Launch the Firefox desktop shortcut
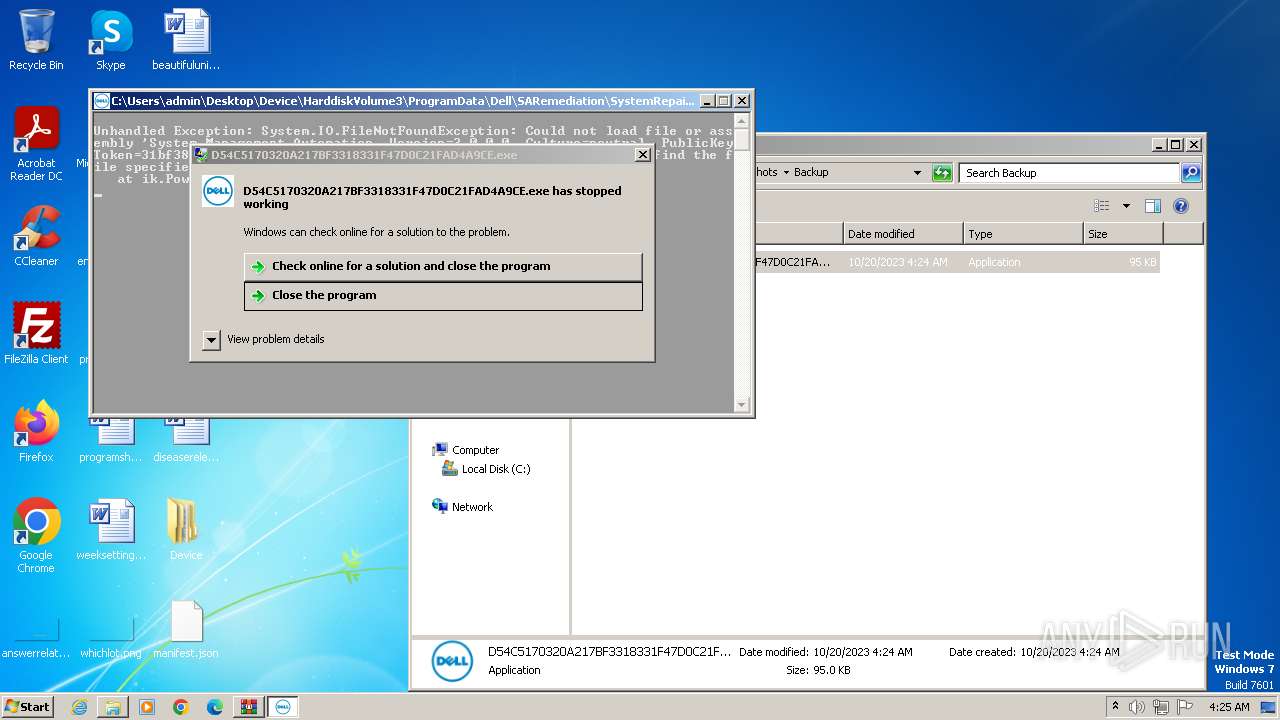 pyautogui.click(x=36, y=432)
